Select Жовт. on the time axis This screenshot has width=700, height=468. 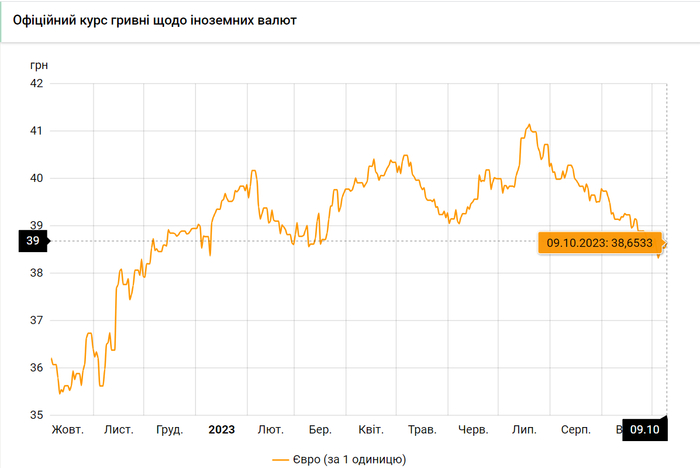68,429
